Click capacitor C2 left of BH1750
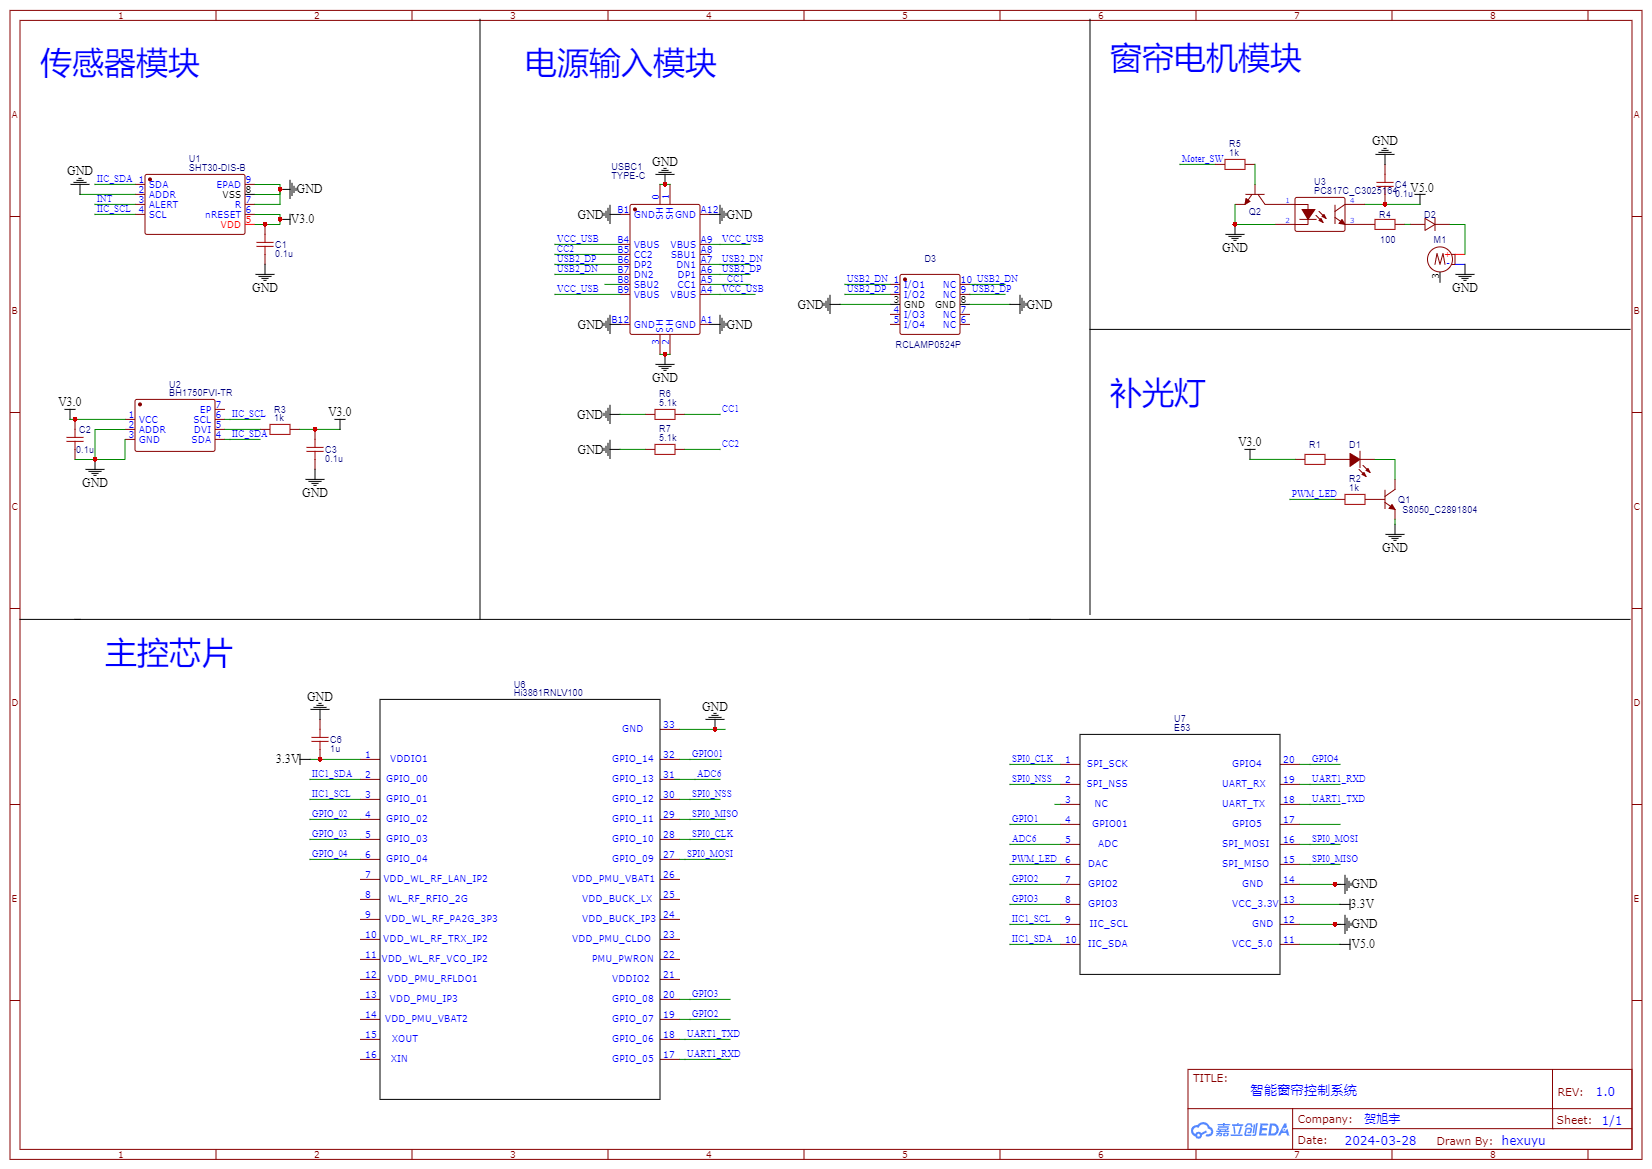Image resolution: width=1652 pixels, height=1169 pixels. pyautogui.click(x=75, y=439)
